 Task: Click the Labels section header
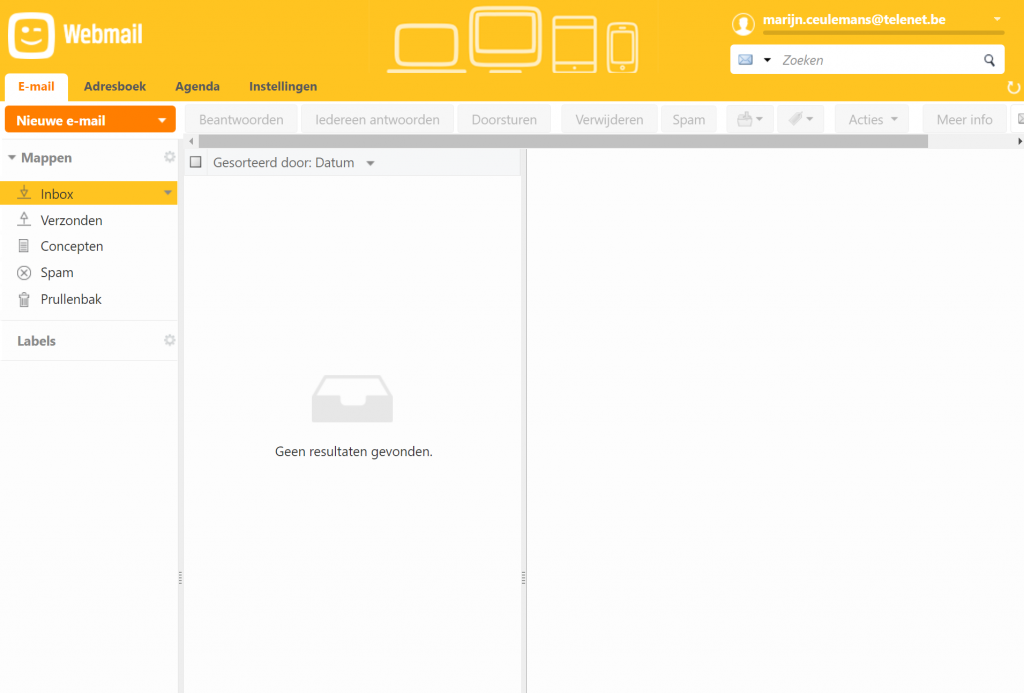(37, 341)
